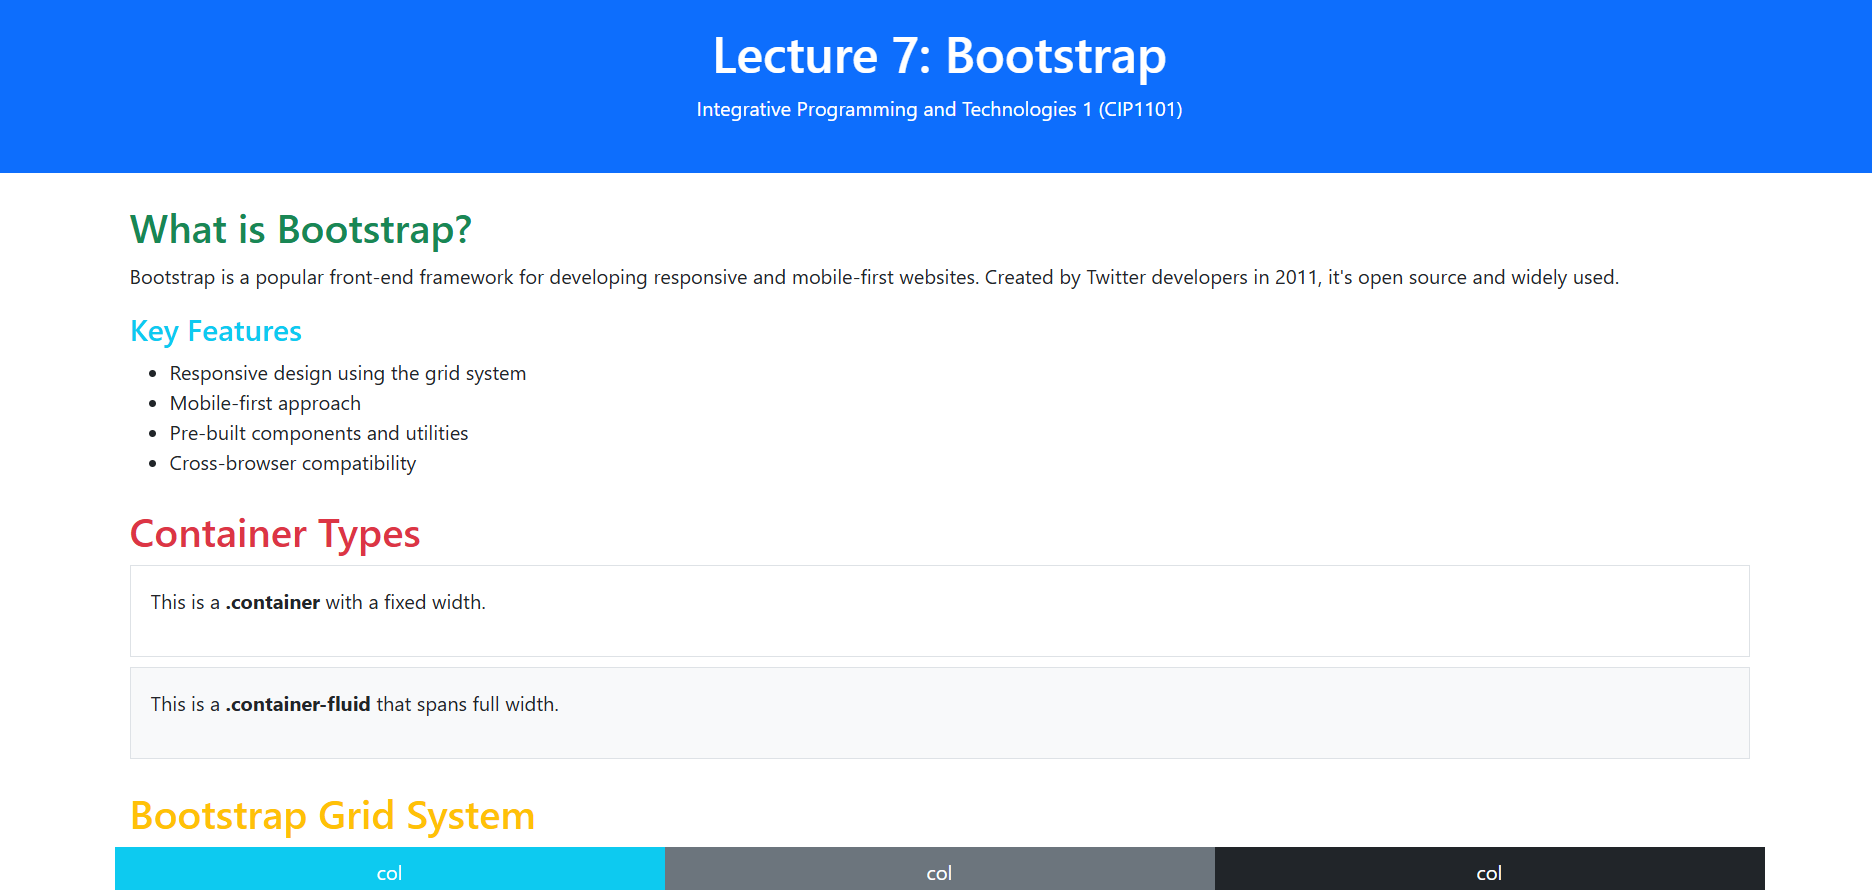Click the course subtitle mentioning CIP1101
Viewport: 1872px width, 890px height.
tap(939, 109)
